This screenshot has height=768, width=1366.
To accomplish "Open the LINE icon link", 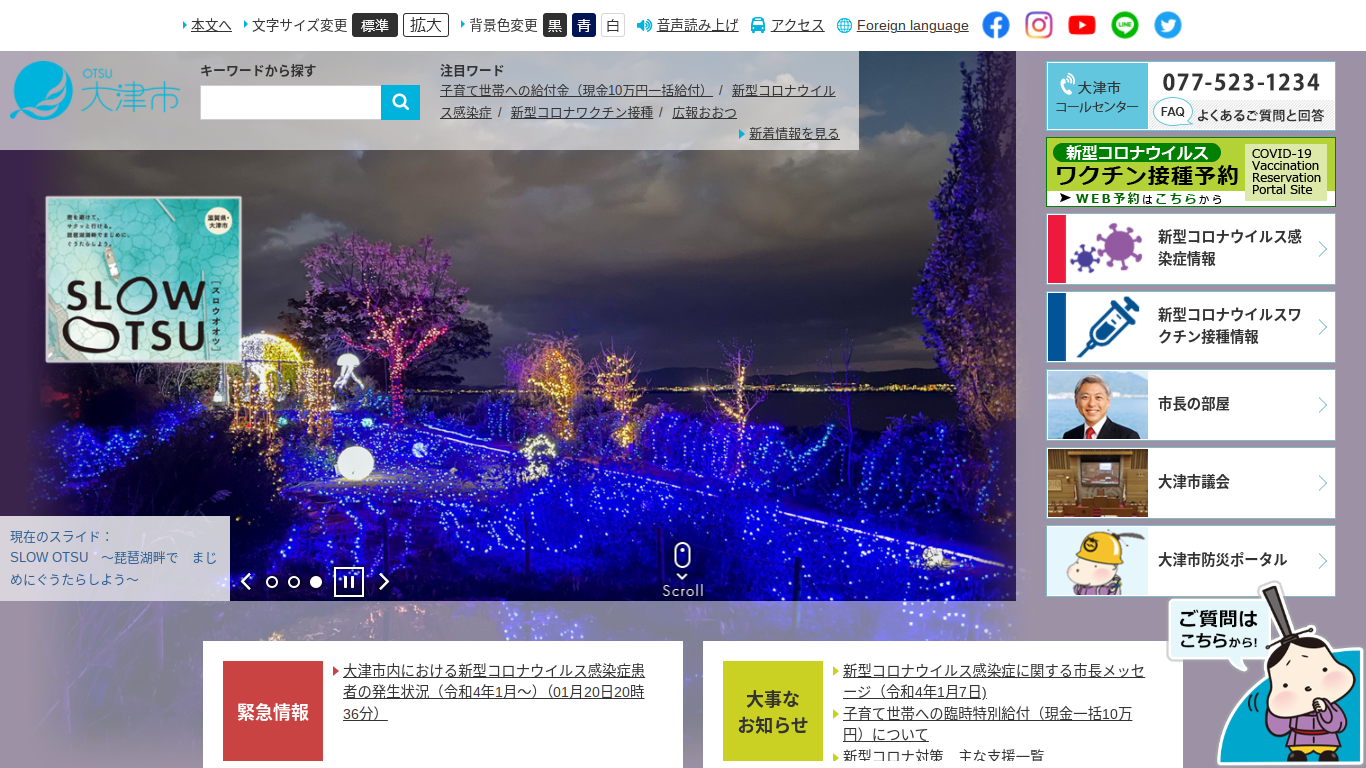I will click(x=1125, y=25).
